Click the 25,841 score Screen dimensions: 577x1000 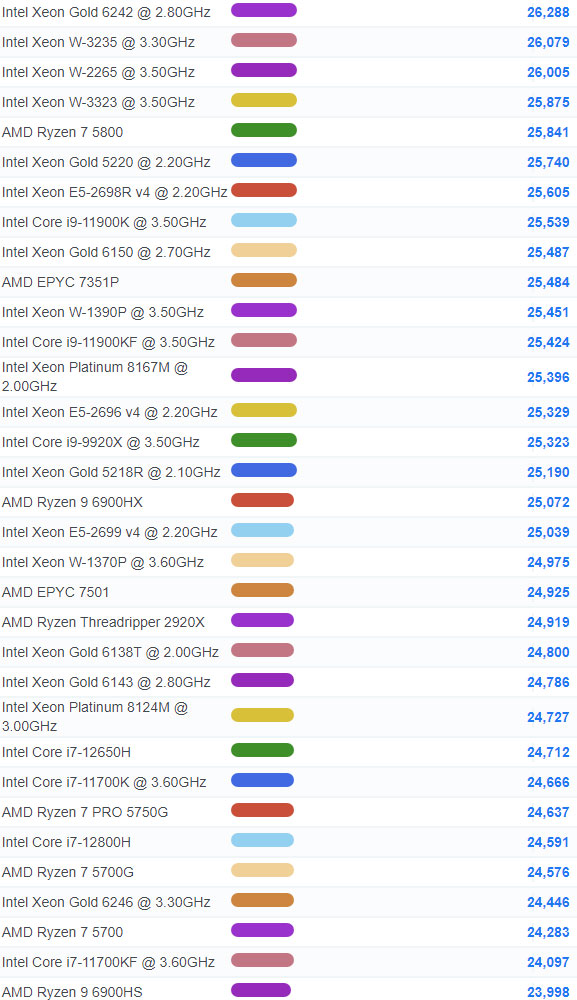(548, 132)
